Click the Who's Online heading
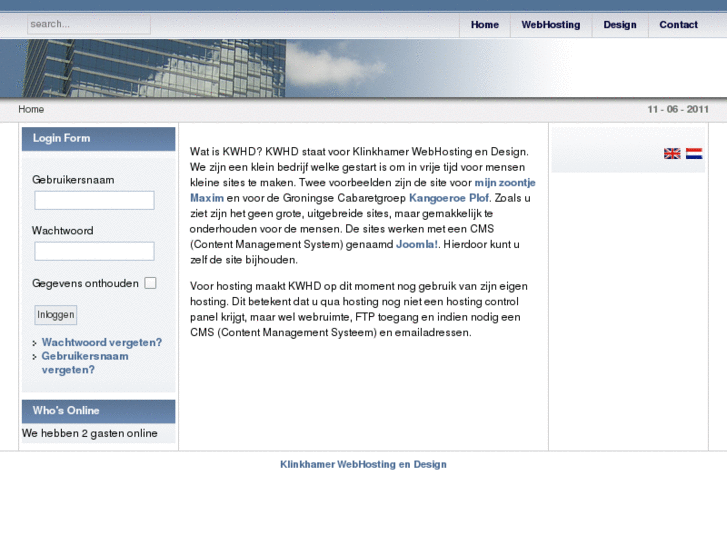 pos(66,410)
